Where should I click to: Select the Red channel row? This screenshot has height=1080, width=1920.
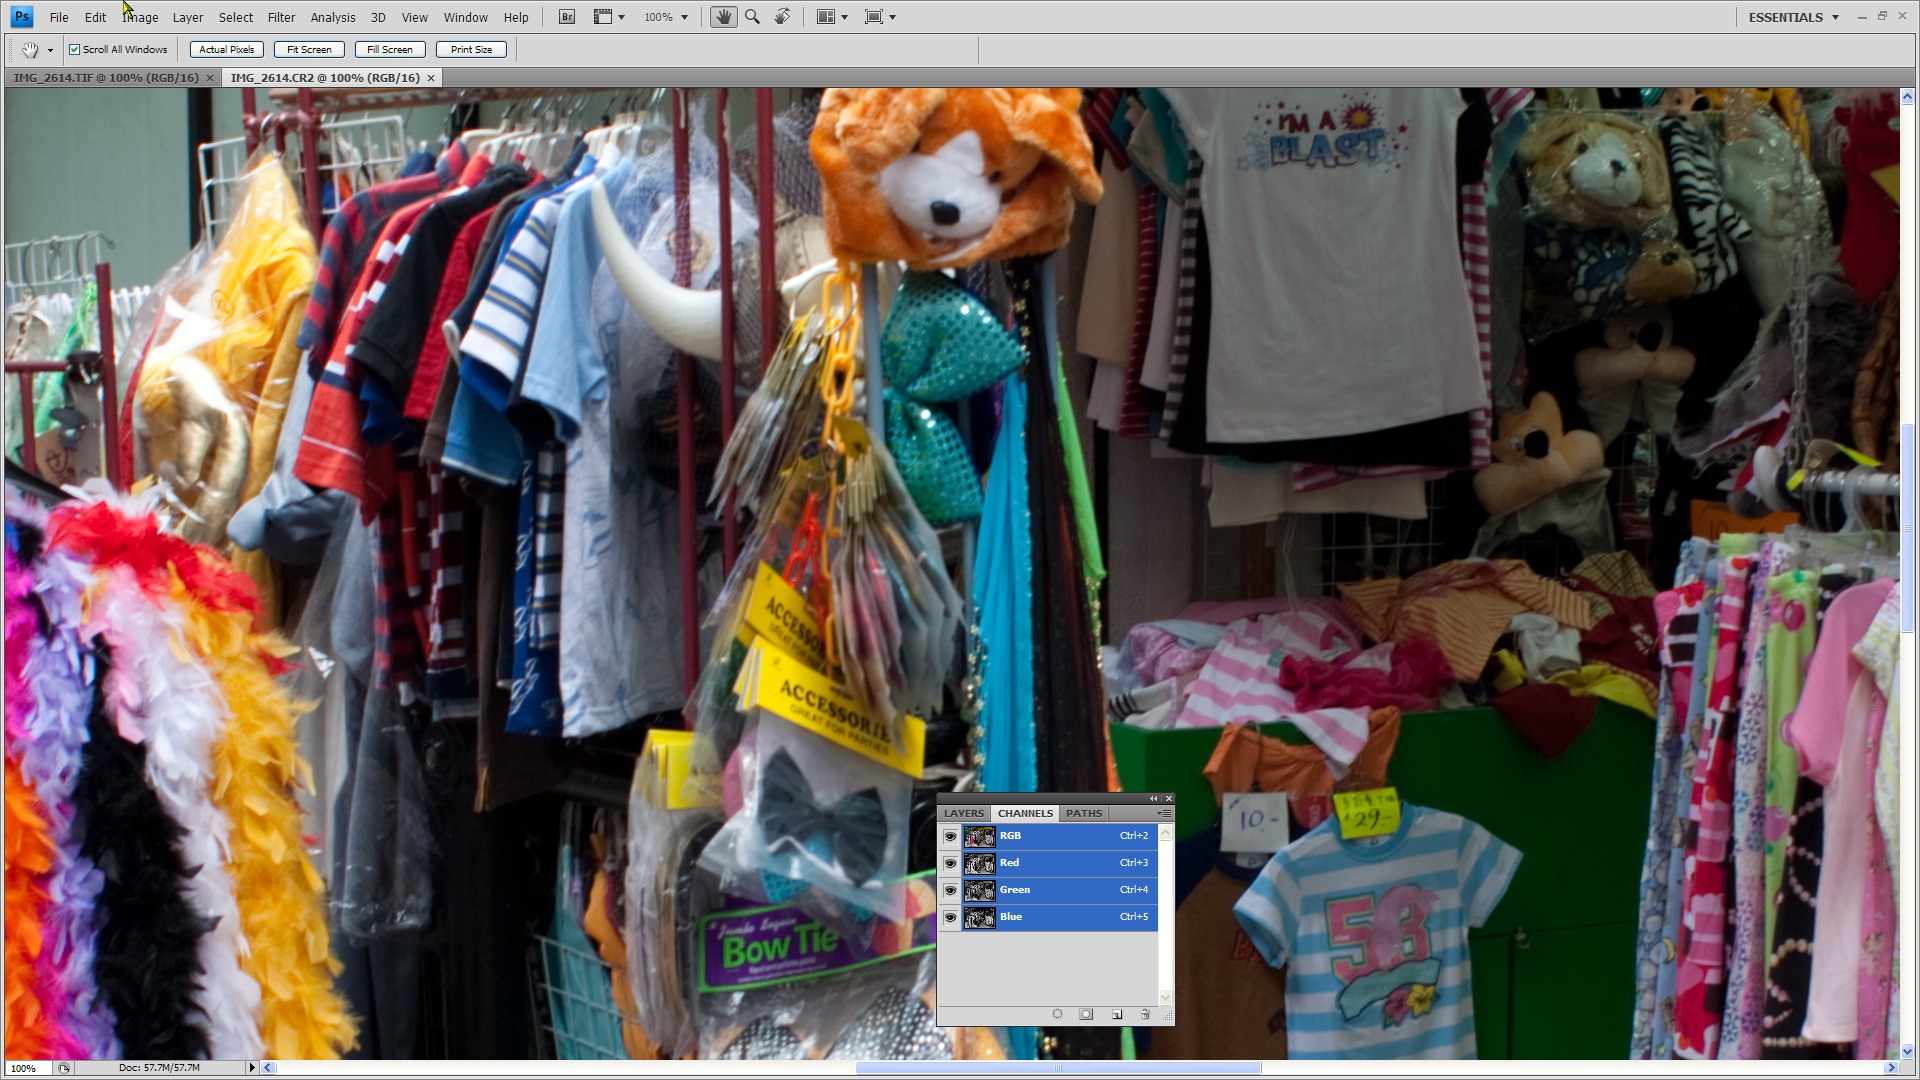1060,863
